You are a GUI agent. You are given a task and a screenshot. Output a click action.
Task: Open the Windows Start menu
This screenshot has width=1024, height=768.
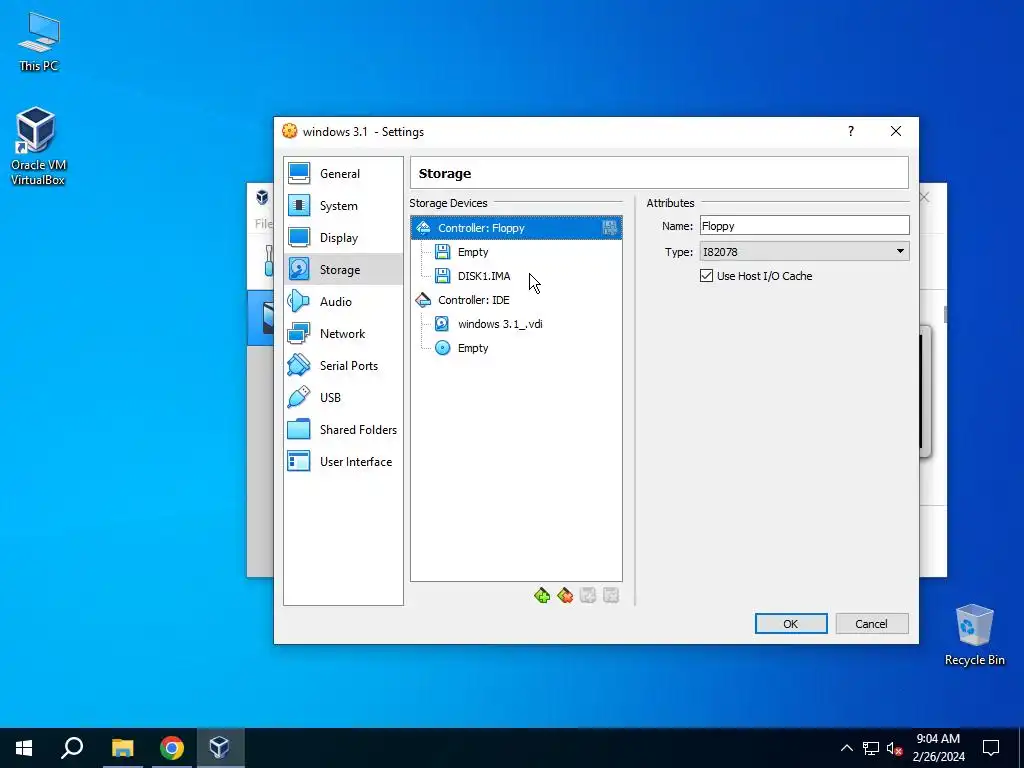(24, 748)
